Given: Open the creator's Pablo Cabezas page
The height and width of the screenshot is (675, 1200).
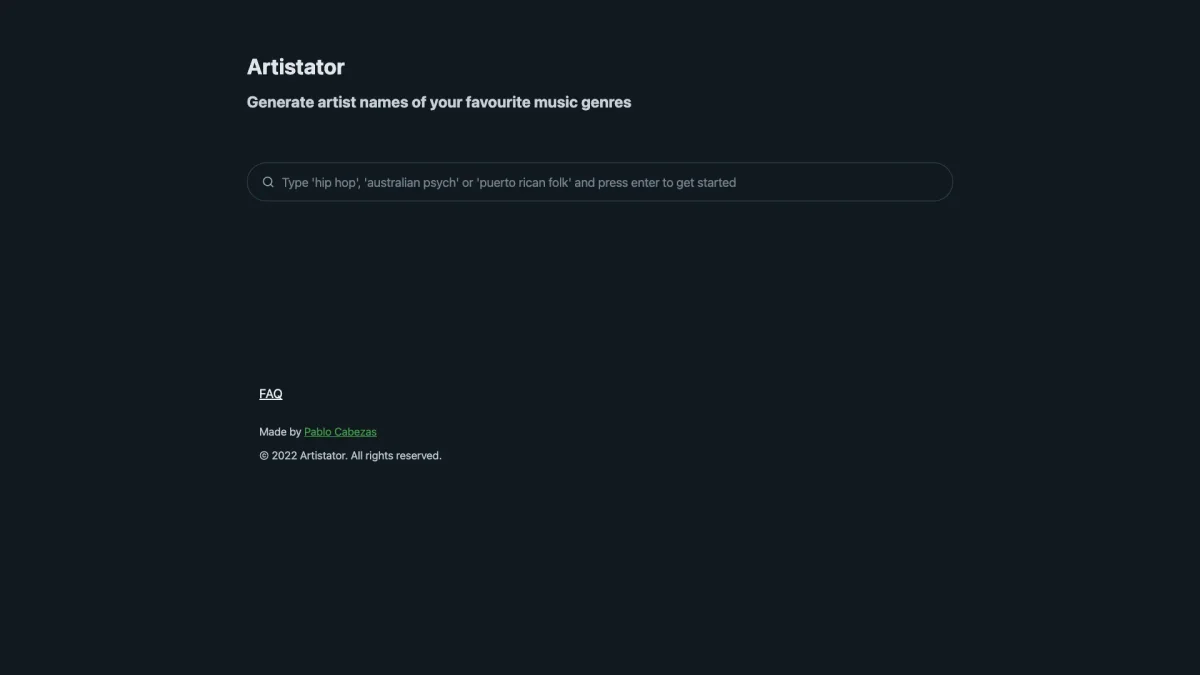Looking at the screenshot, I should (340, 432).
